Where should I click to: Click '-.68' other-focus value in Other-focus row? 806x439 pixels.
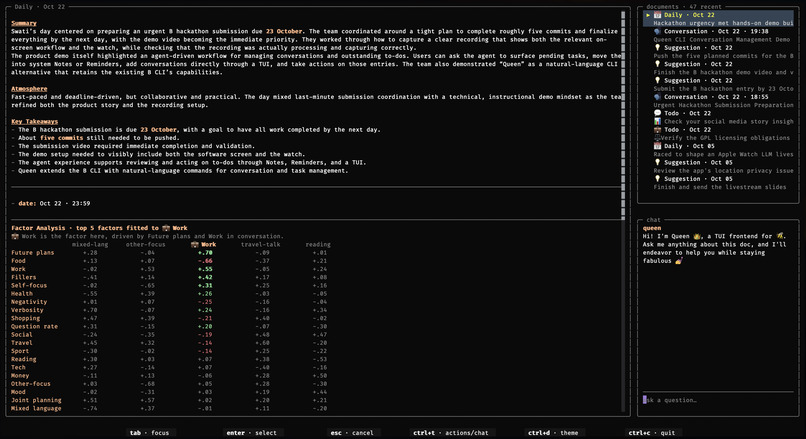(x=148, y=384)
